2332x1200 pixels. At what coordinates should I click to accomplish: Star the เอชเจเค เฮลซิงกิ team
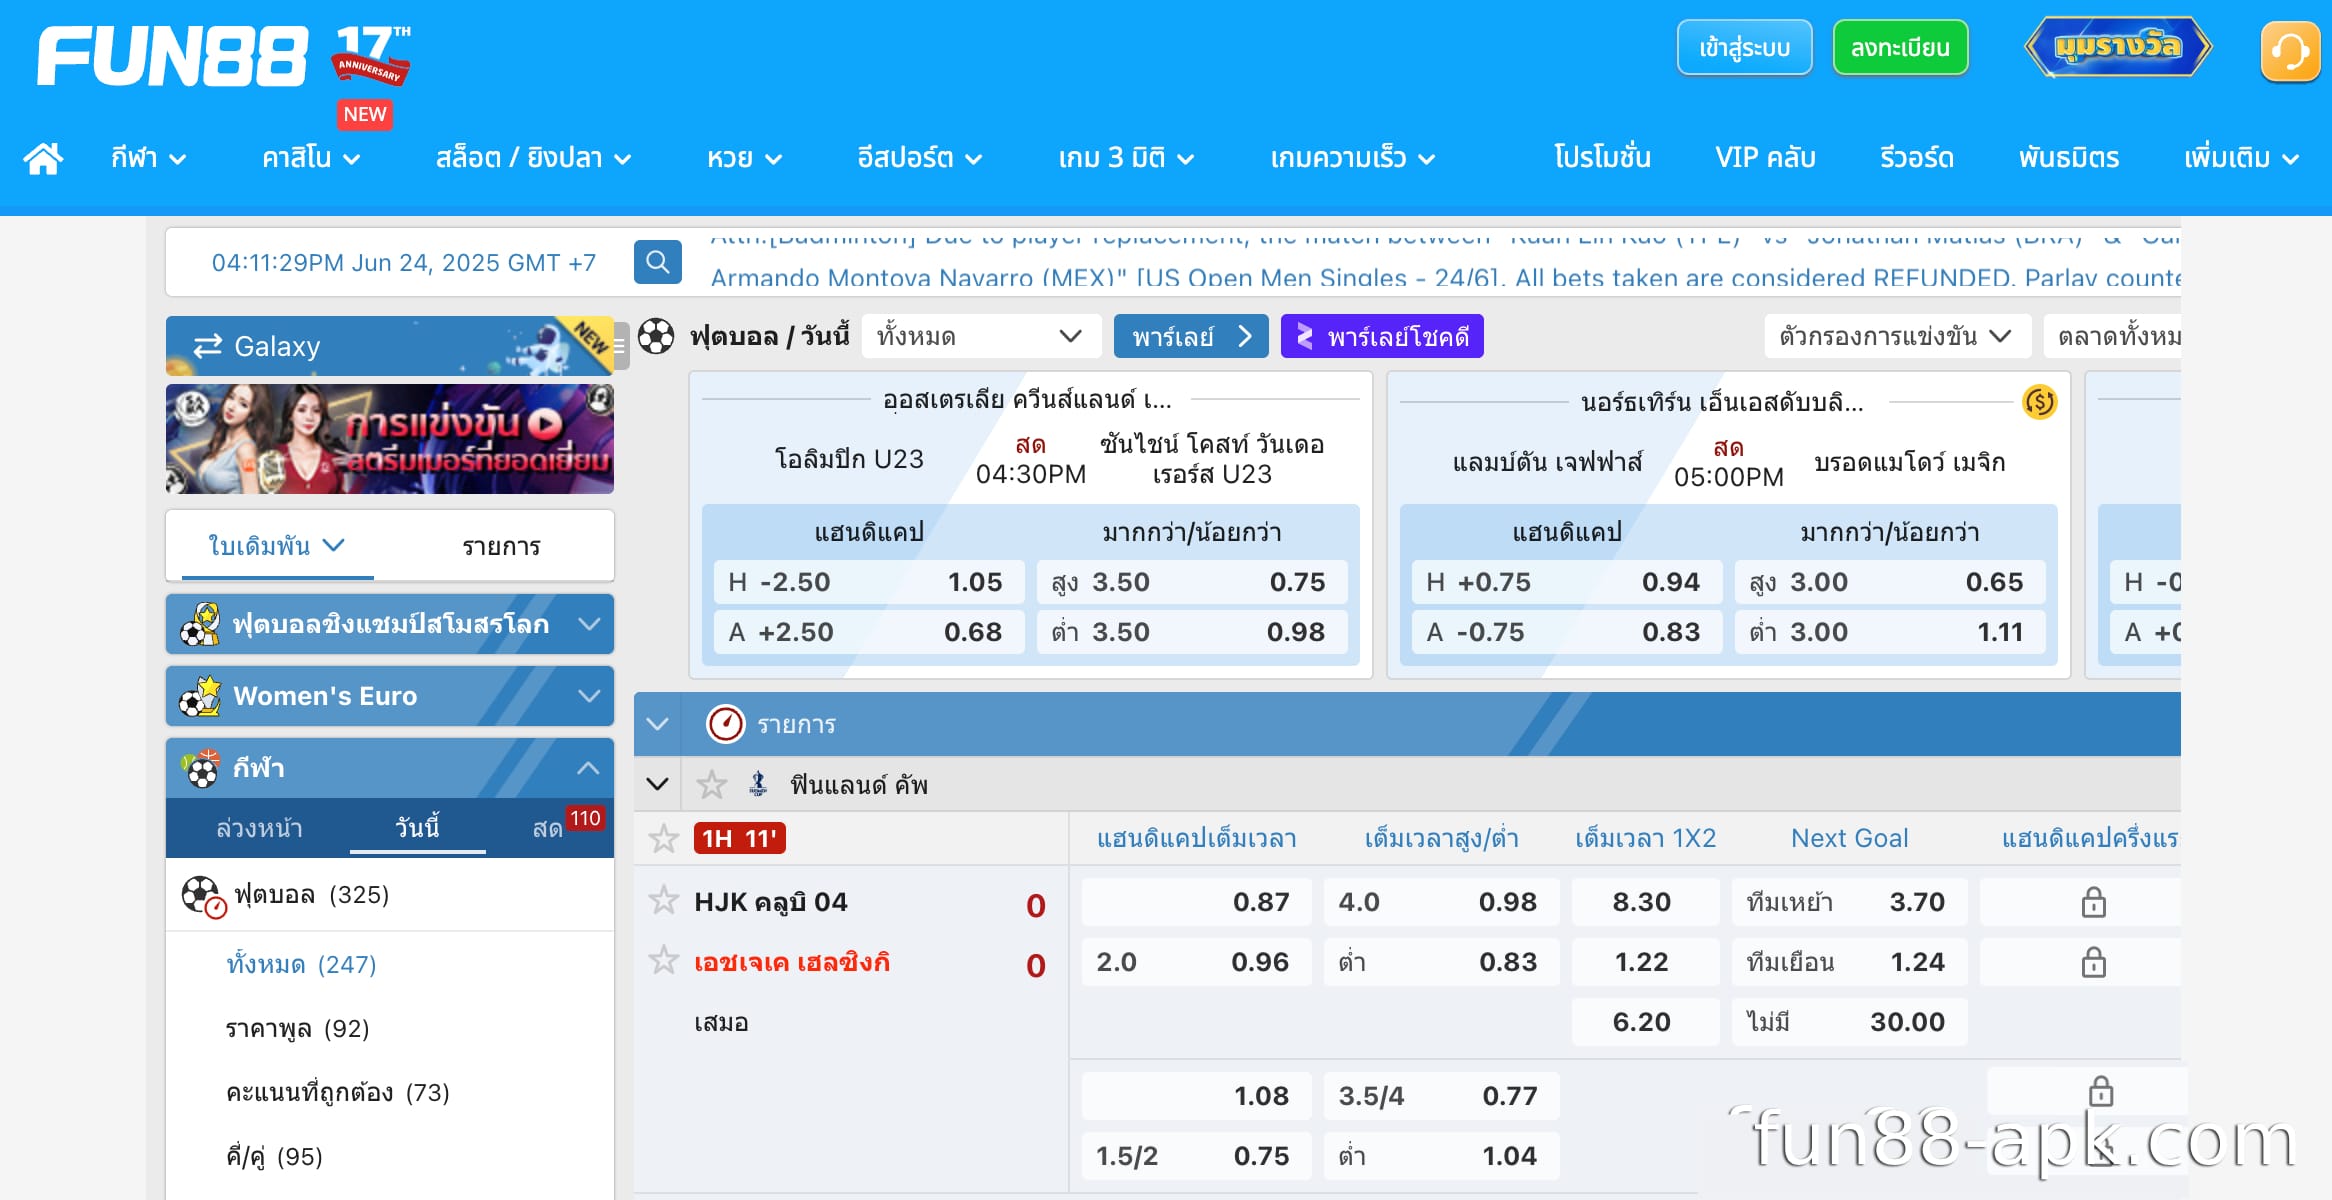(663, 961)
